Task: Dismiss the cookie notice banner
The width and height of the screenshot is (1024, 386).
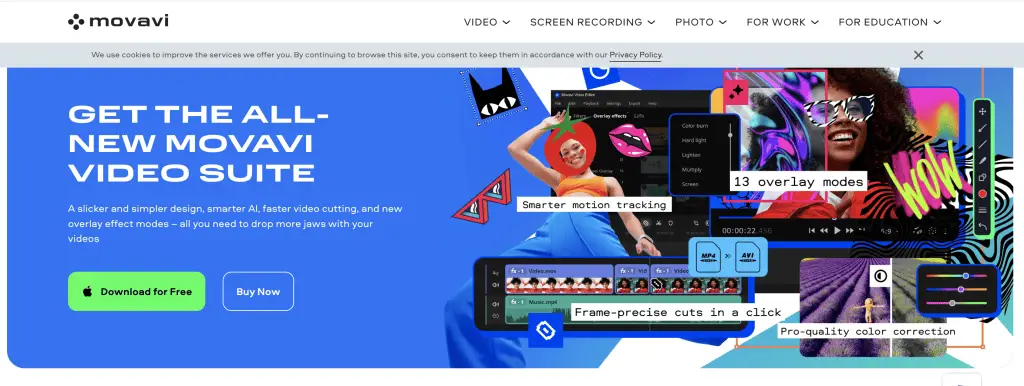Action: point(918,56)
